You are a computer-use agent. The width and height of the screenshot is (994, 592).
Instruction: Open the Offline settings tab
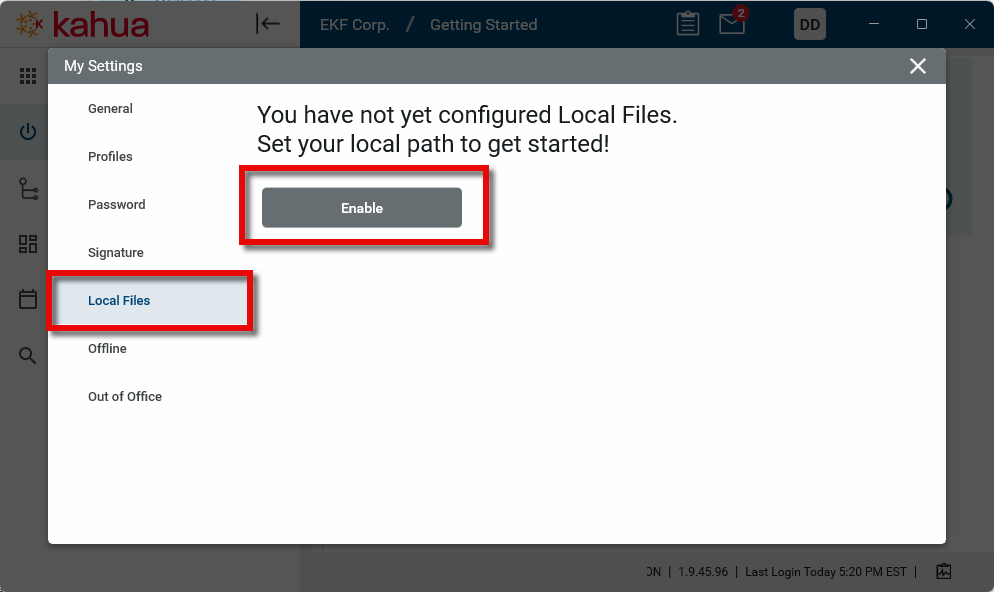click(x=107, y=349)
